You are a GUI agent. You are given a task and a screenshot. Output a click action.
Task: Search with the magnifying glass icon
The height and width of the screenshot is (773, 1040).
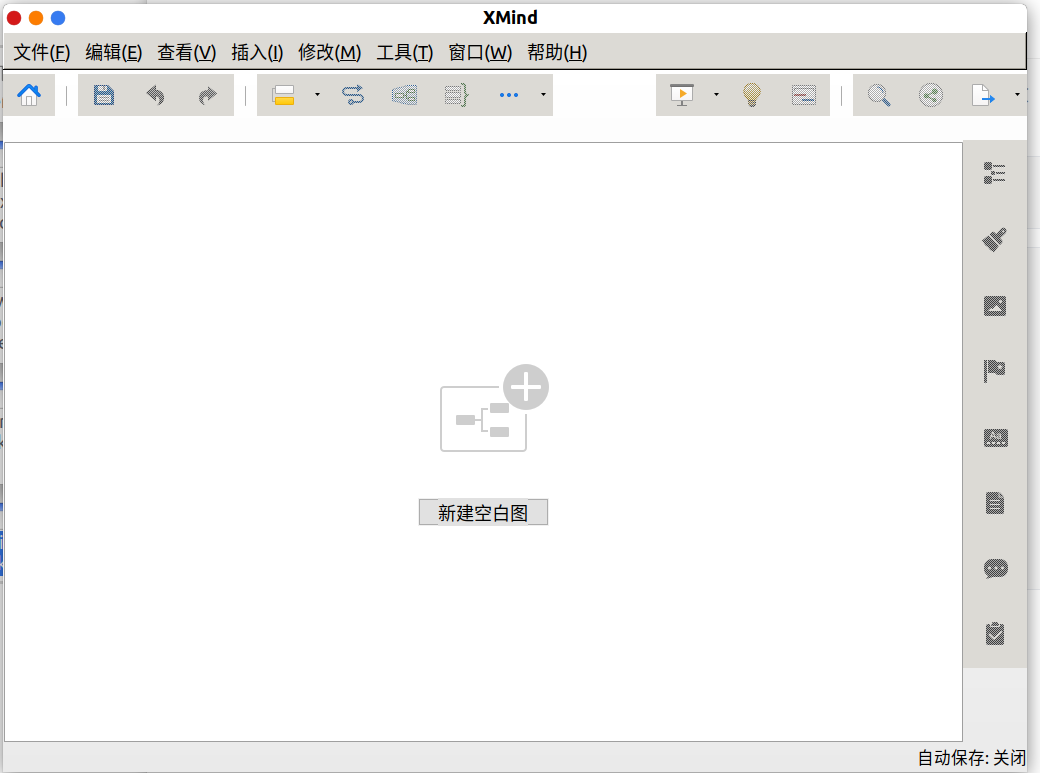click(879, 95)
